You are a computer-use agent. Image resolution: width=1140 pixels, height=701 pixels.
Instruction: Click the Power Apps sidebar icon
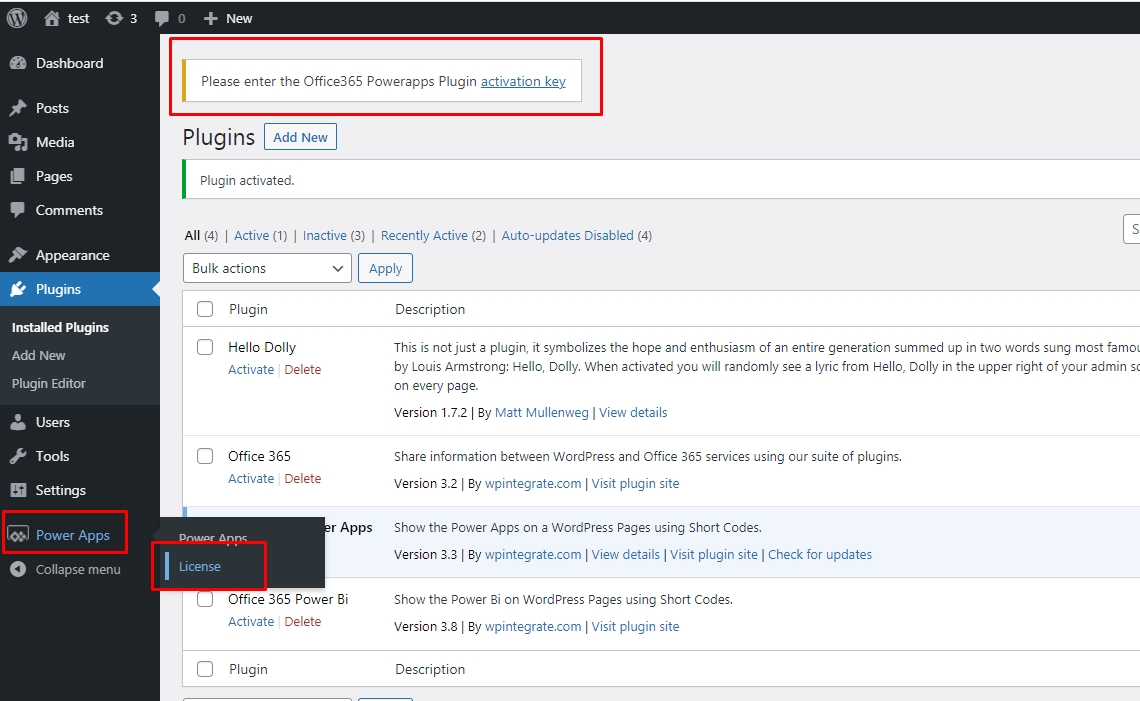(x=18, y=535)
